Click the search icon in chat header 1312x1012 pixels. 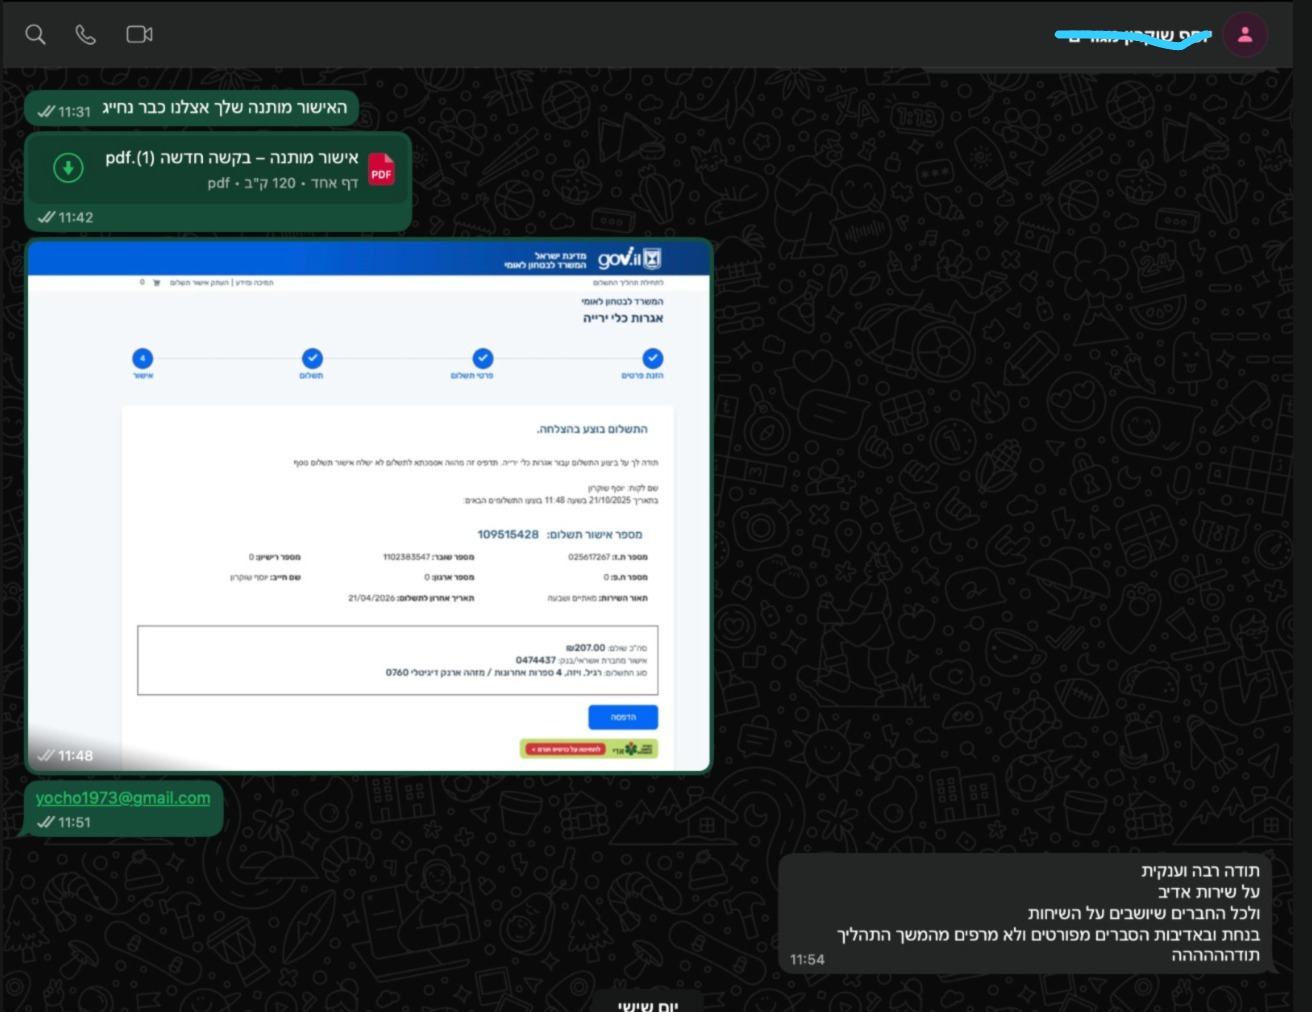[36, 35]
